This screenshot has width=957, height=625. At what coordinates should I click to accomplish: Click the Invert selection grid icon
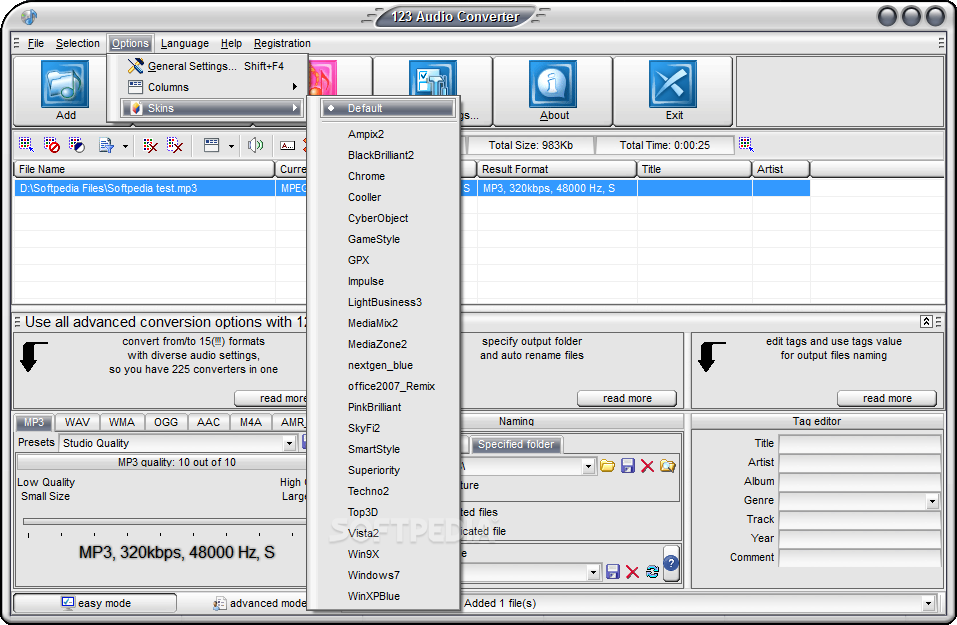coord(76,145)
